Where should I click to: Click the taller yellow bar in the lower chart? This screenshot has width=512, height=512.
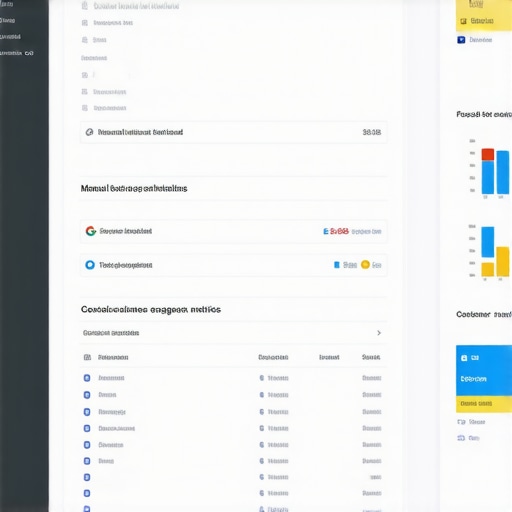503,262
